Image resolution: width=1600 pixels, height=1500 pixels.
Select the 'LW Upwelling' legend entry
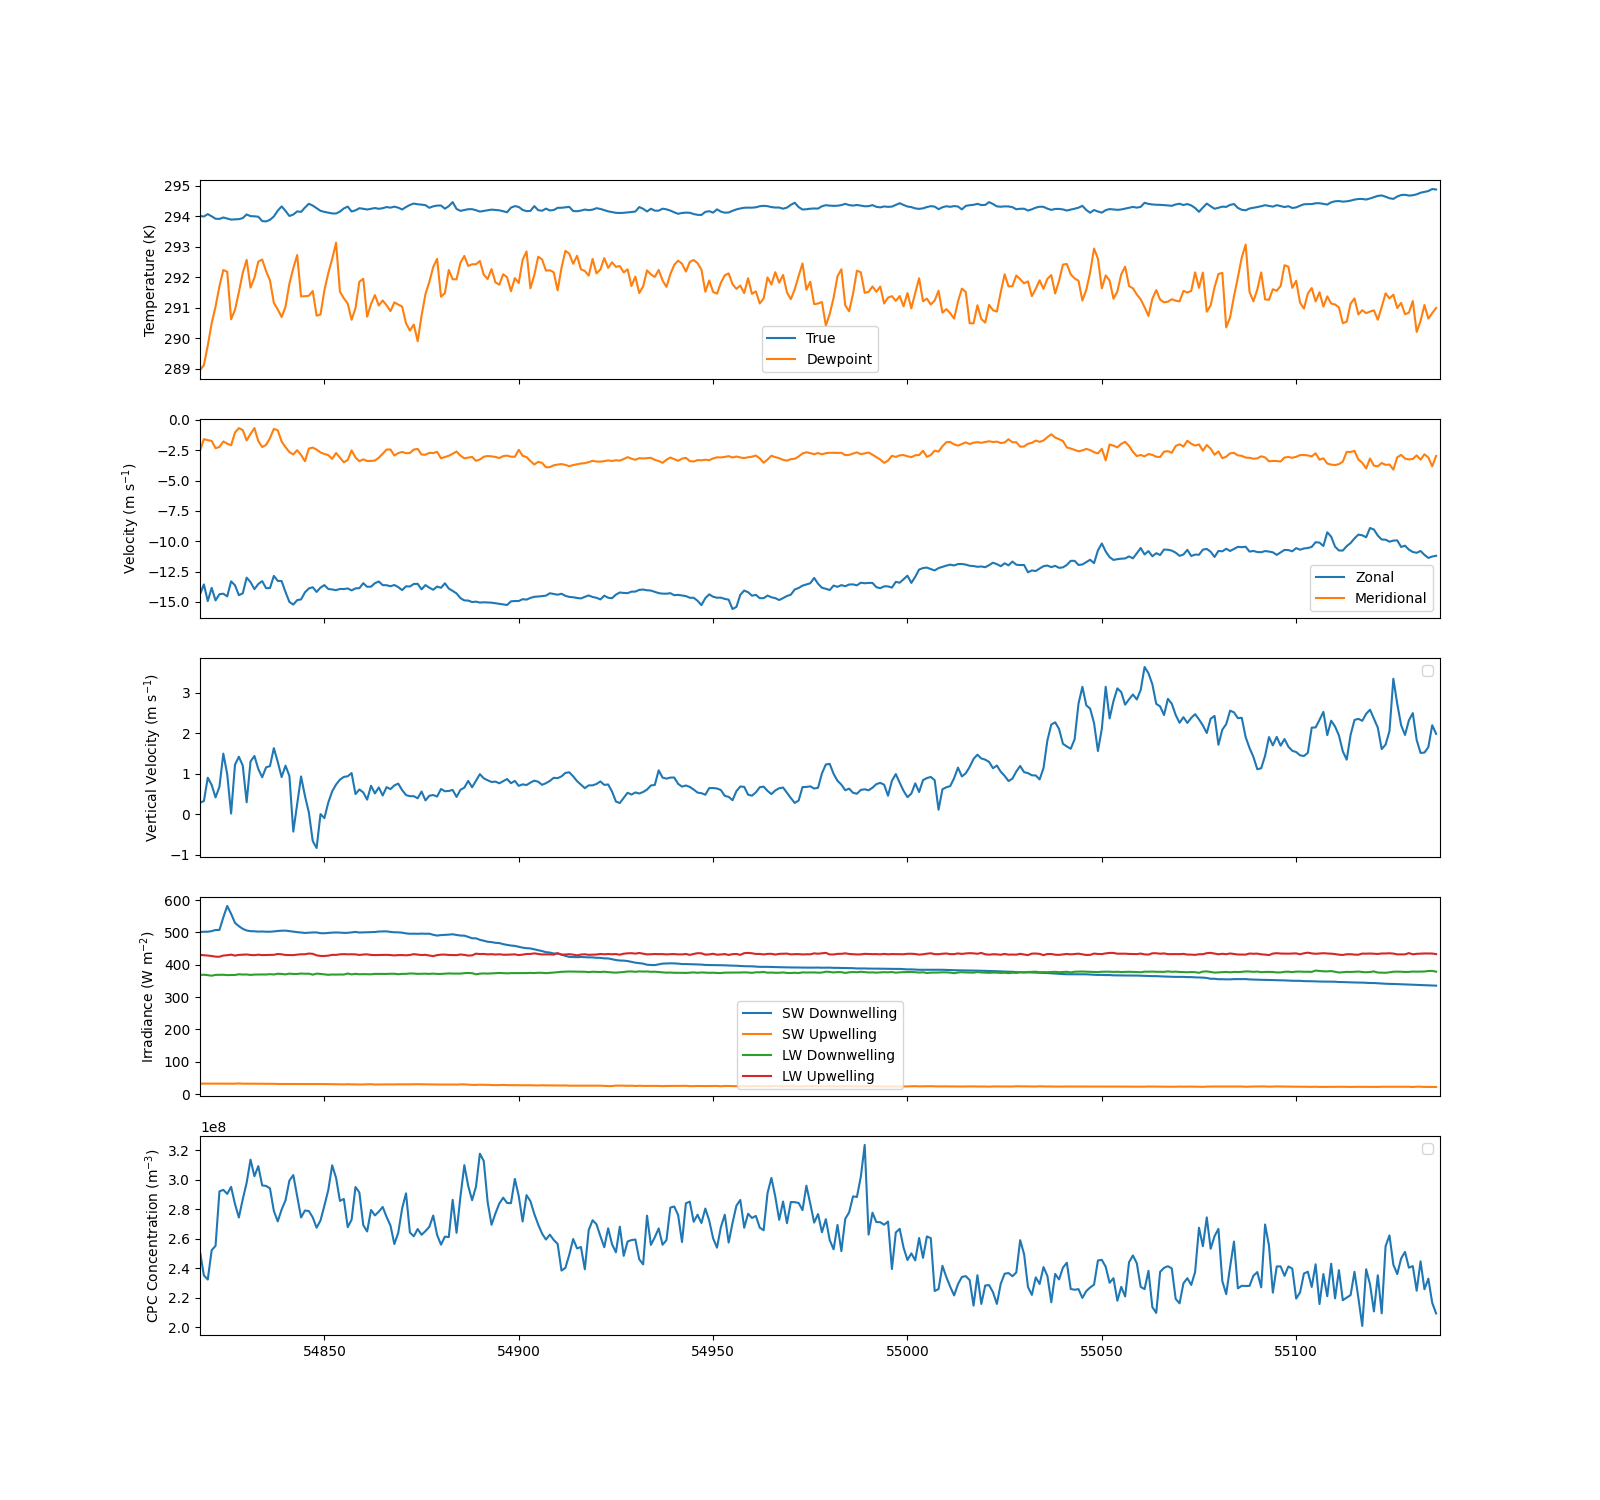pyautogui.click(x=827, y=1076)
